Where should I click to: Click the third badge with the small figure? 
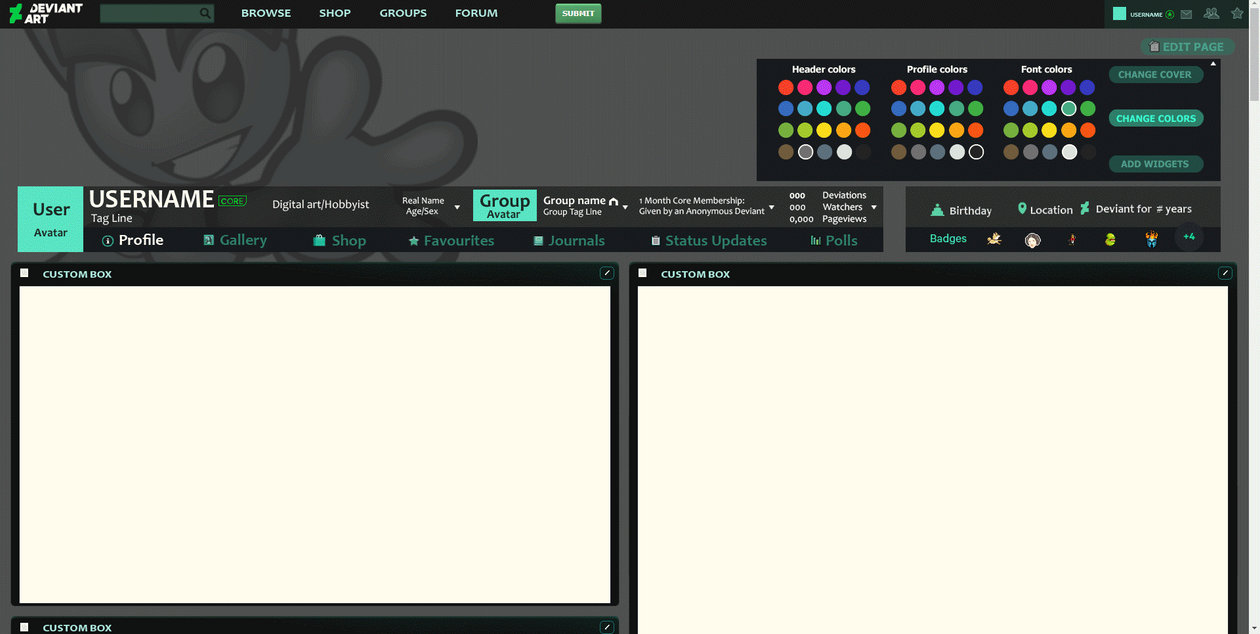1072,239
